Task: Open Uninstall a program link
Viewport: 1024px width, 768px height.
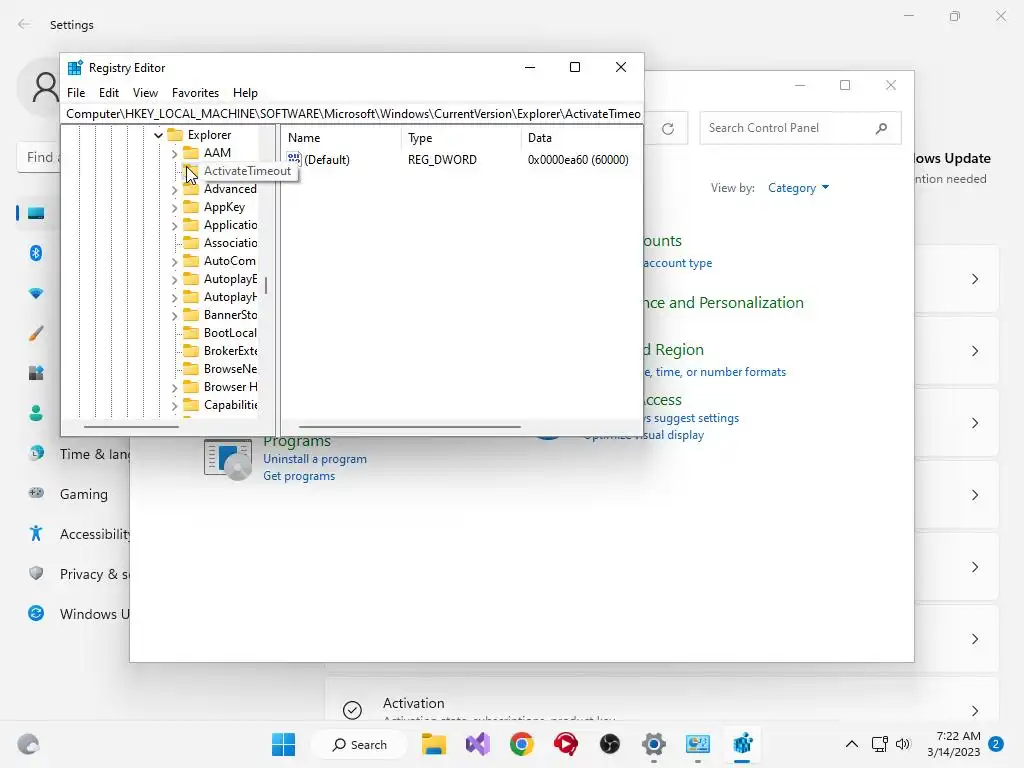Action: pyautogui.click(x=315, y=459)
